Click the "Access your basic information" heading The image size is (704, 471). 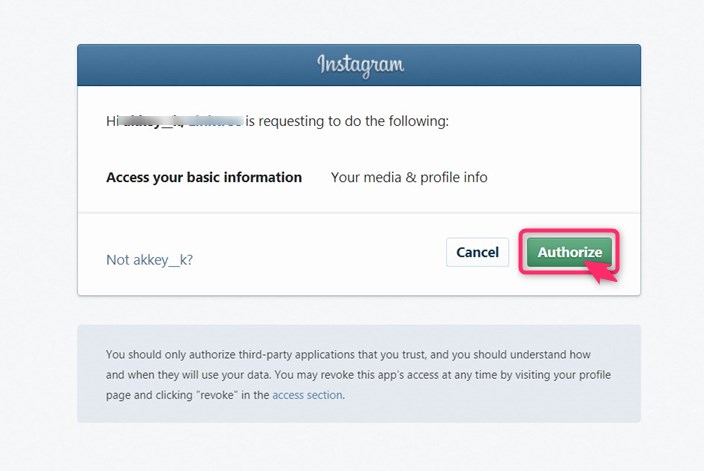coord(204,177)
